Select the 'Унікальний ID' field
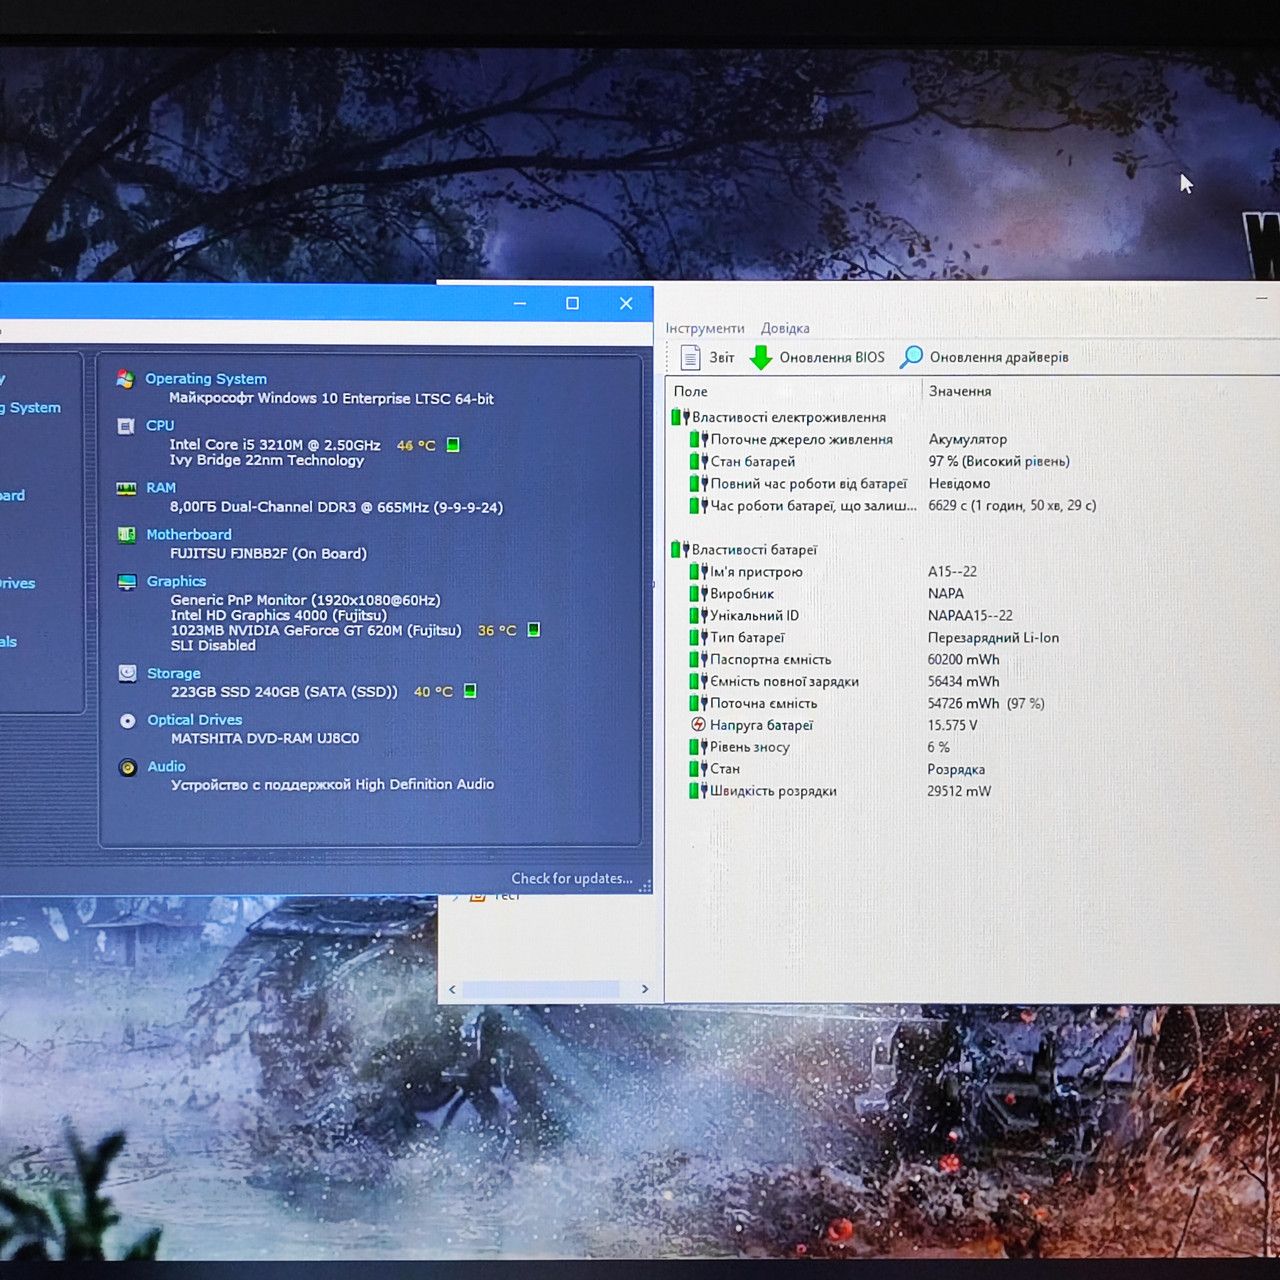The image size is (1280, 1280). click(x=755, y=615)
